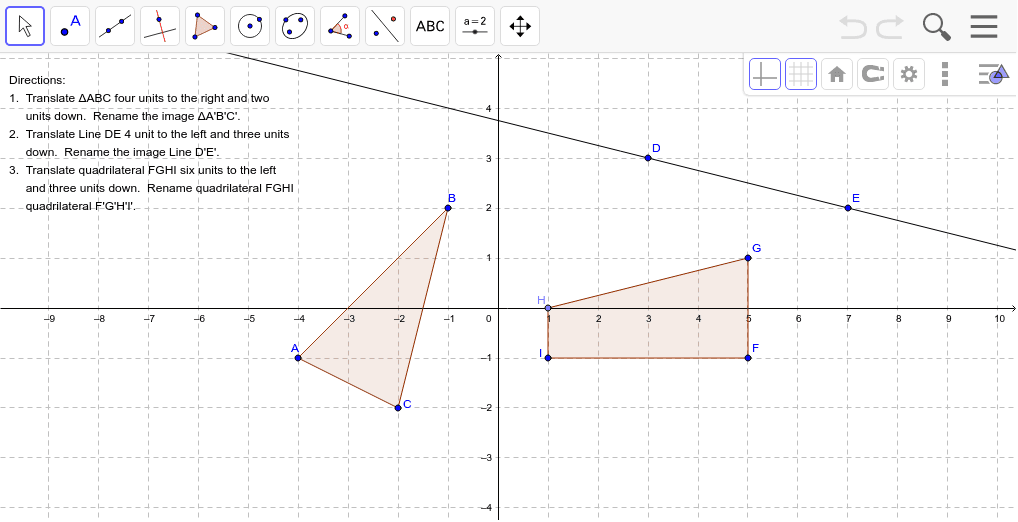Select the Slider a=2 tool
This screenshot has width=1018, height=522.
pos(475,26)
